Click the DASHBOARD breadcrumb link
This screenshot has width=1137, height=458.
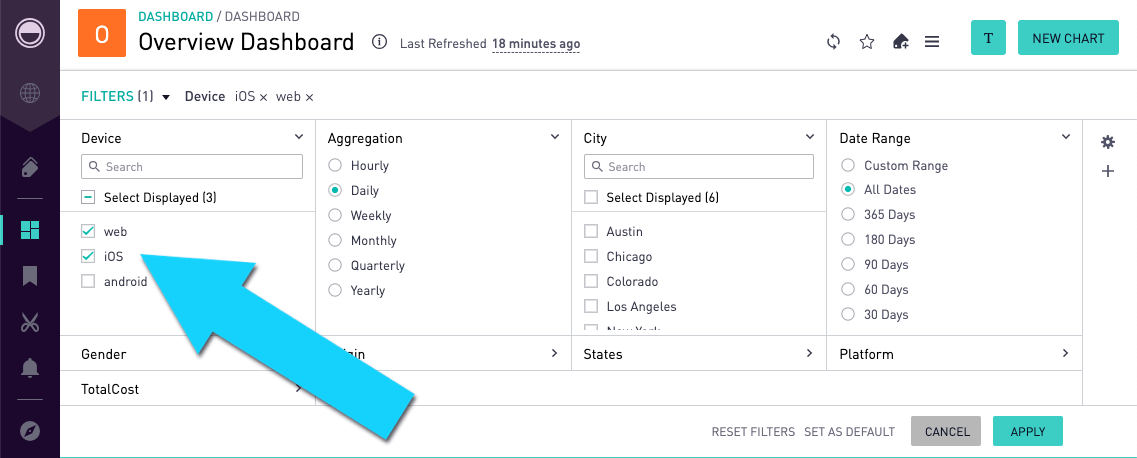175,16
